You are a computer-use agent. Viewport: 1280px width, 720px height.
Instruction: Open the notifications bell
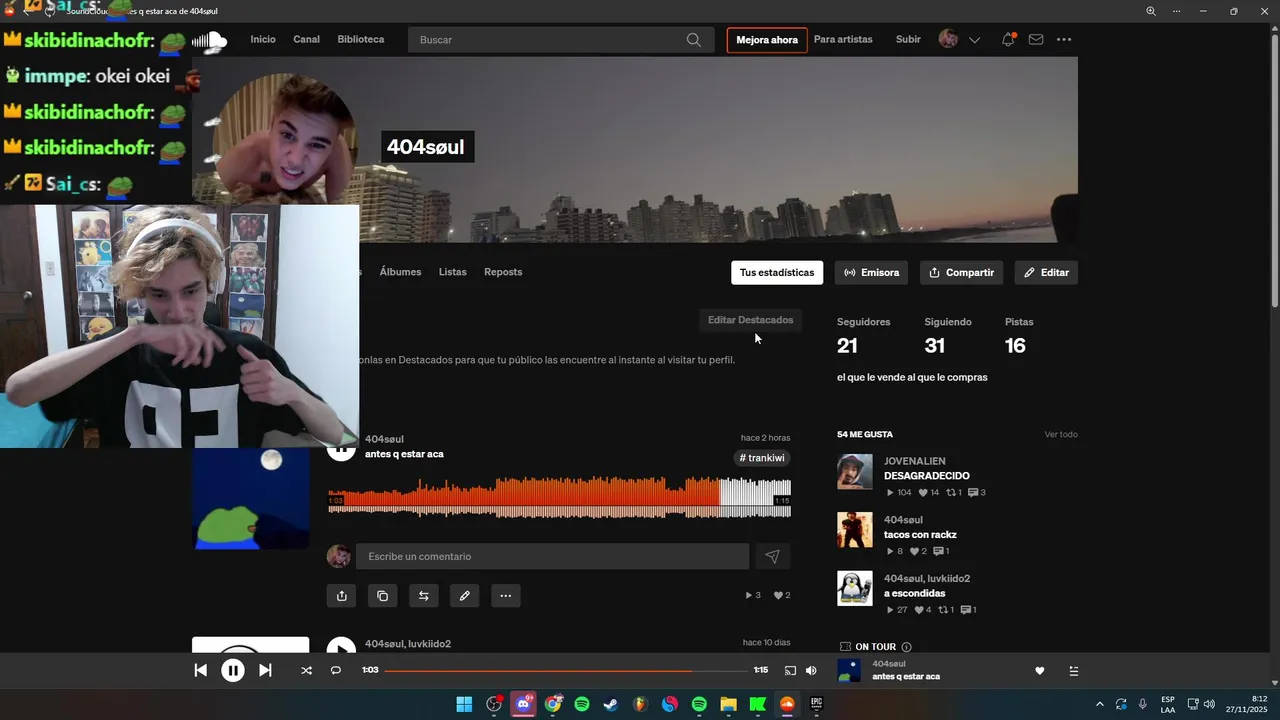(1008, 40)
